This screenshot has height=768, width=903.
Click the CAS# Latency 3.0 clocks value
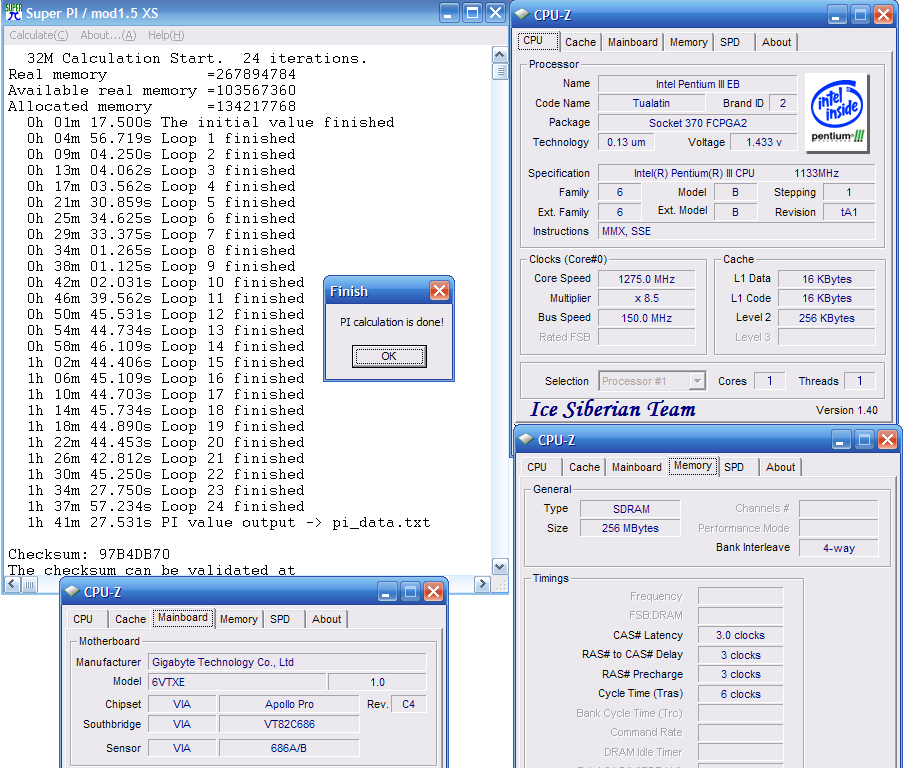(x=740, y=636)
